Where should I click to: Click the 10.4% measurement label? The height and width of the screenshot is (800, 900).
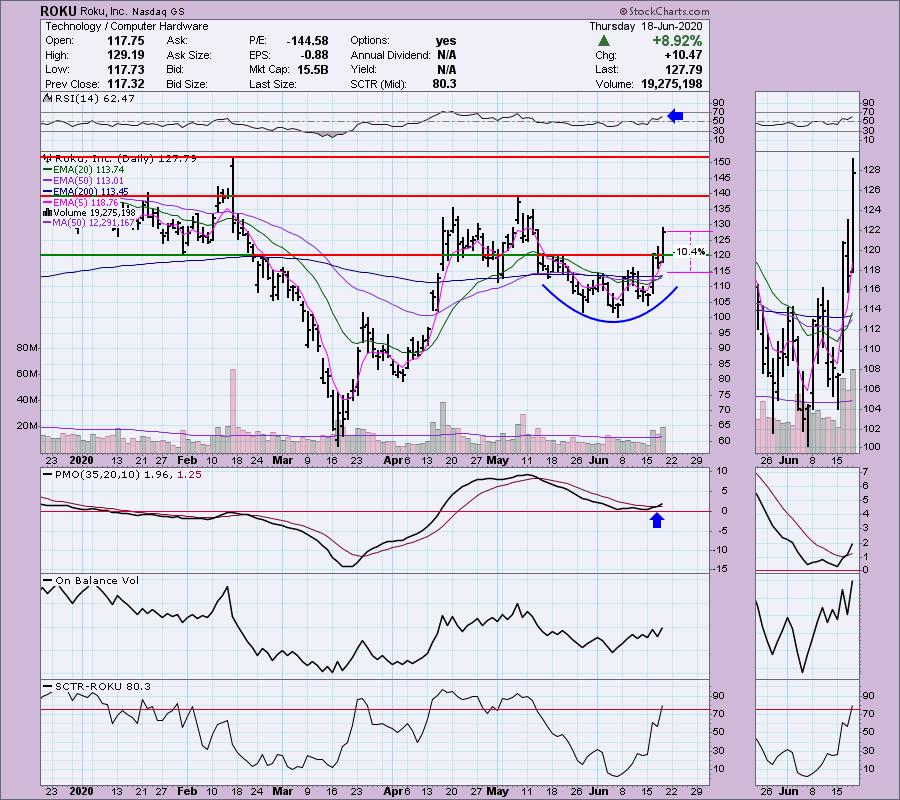point(688,251)
